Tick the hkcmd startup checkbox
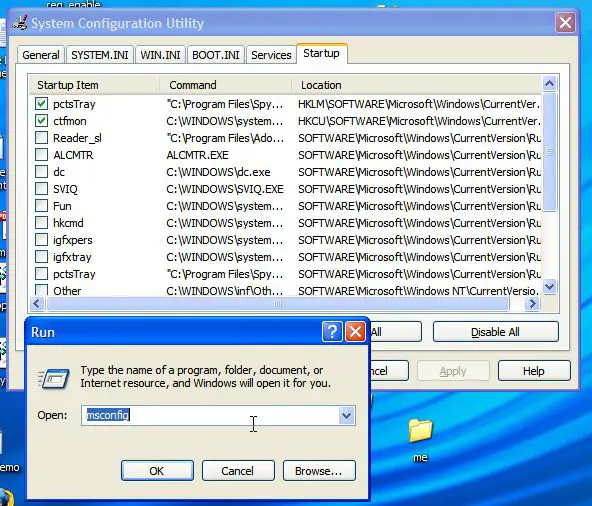 tap(41, 222)
